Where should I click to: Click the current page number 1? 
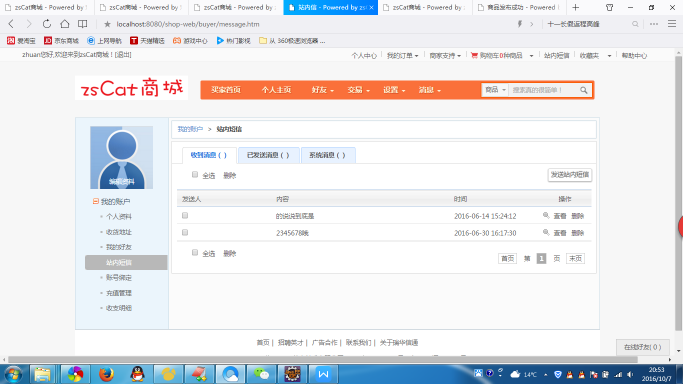coord(541,258)
